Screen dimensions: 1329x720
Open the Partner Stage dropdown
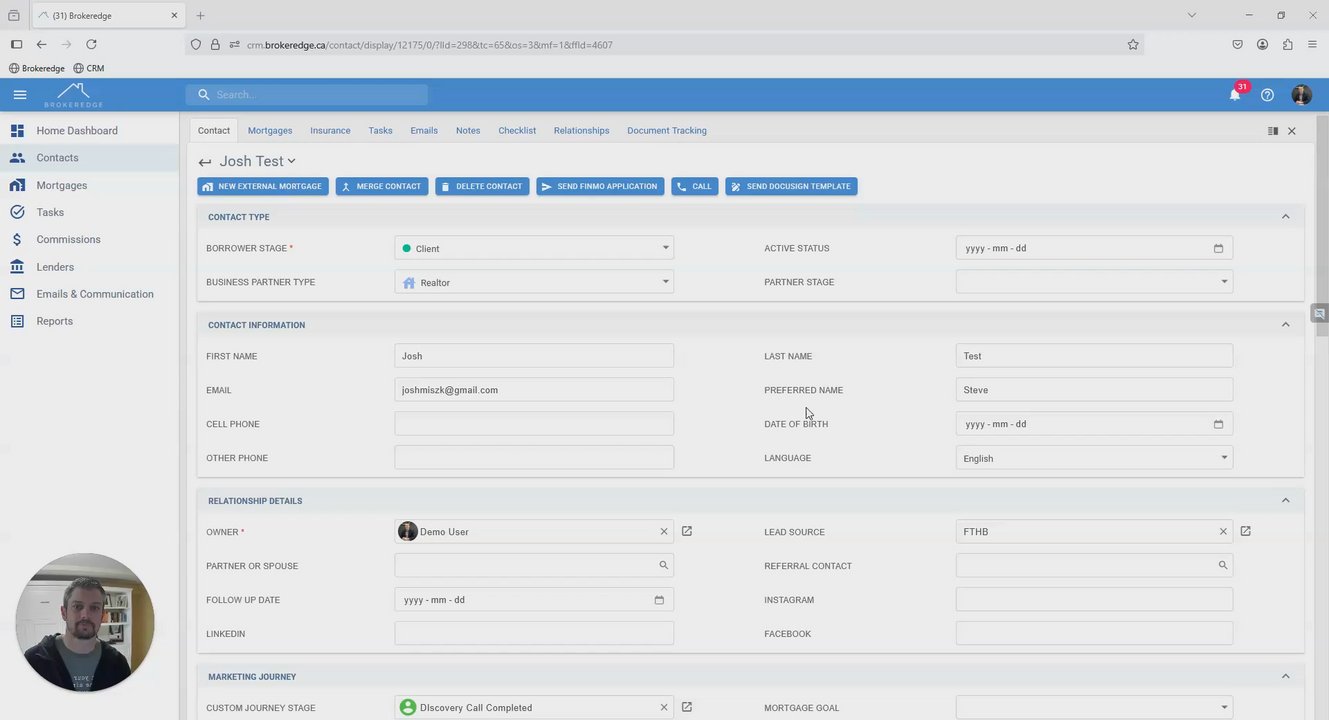(x=1094, y=282)
